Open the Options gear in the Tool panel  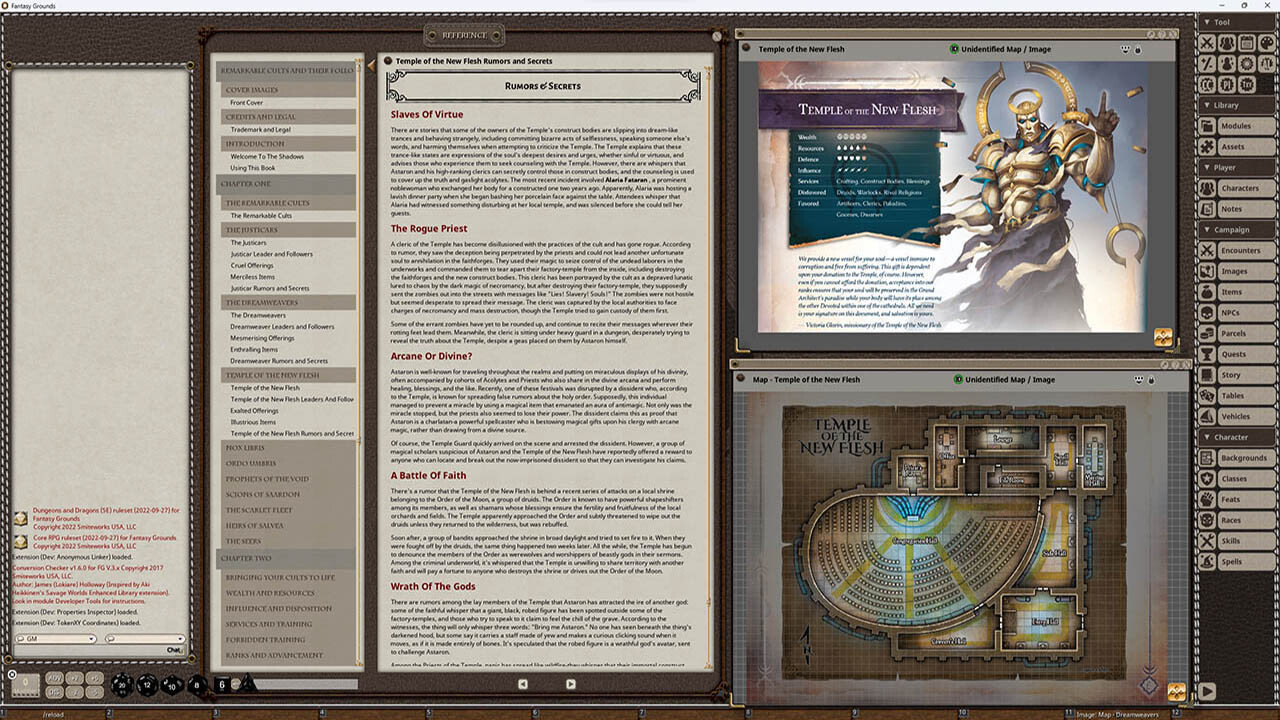pyautogui.click(x=1246, y=63)
